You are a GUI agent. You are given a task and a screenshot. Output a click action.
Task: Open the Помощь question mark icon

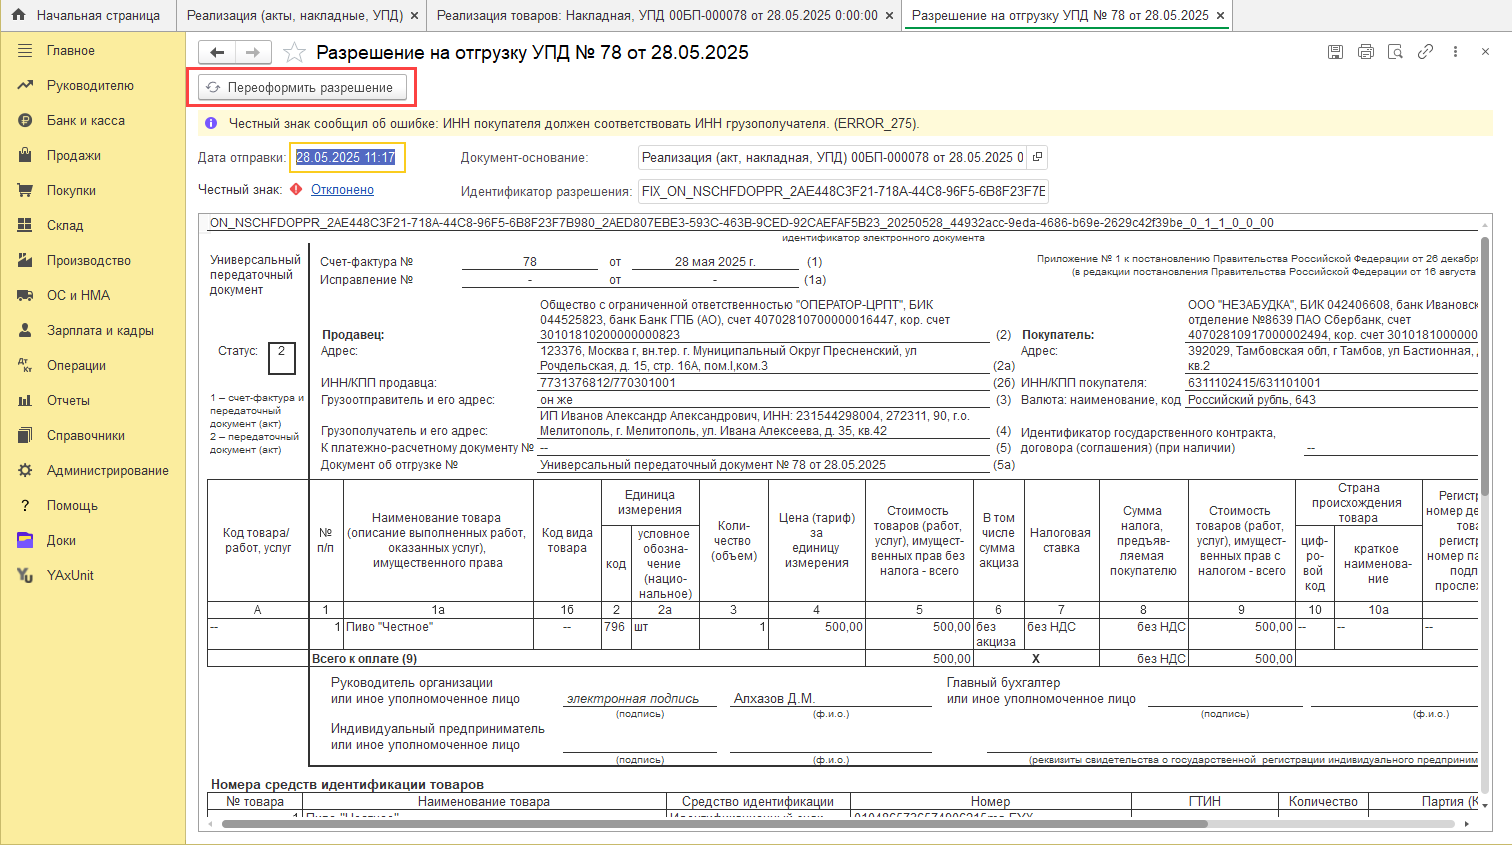pos(25,505)
